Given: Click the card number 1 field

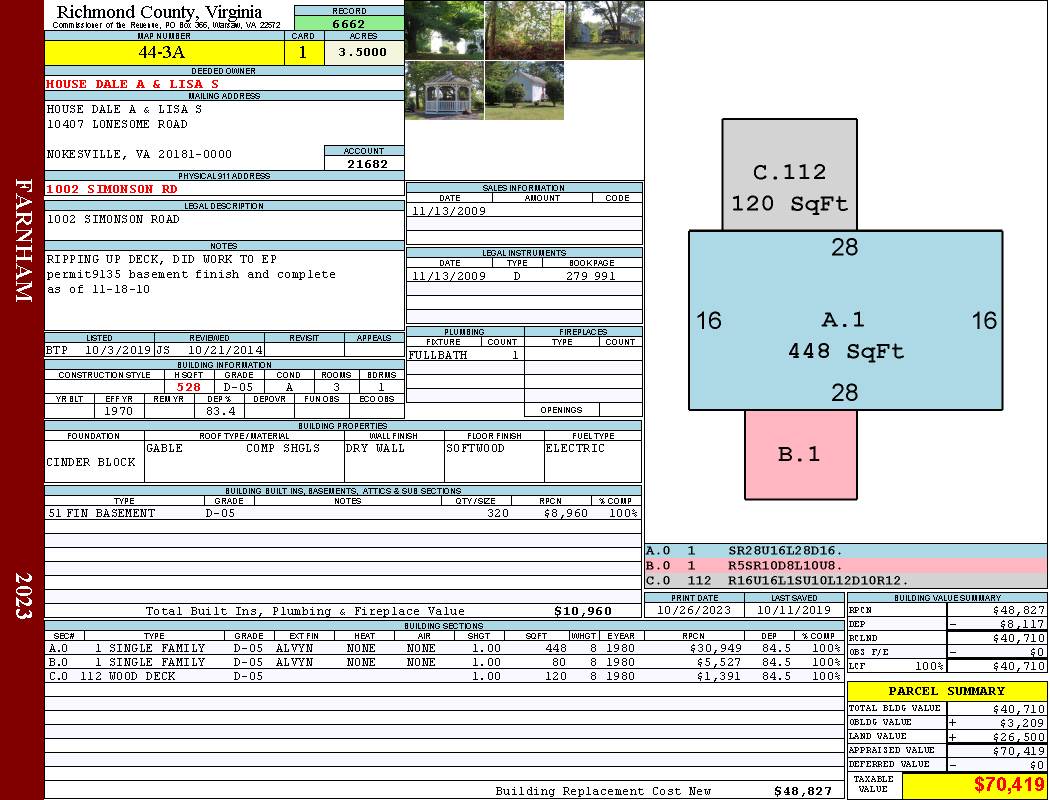Looking at the screenshot, I should (x=303, y=52).
